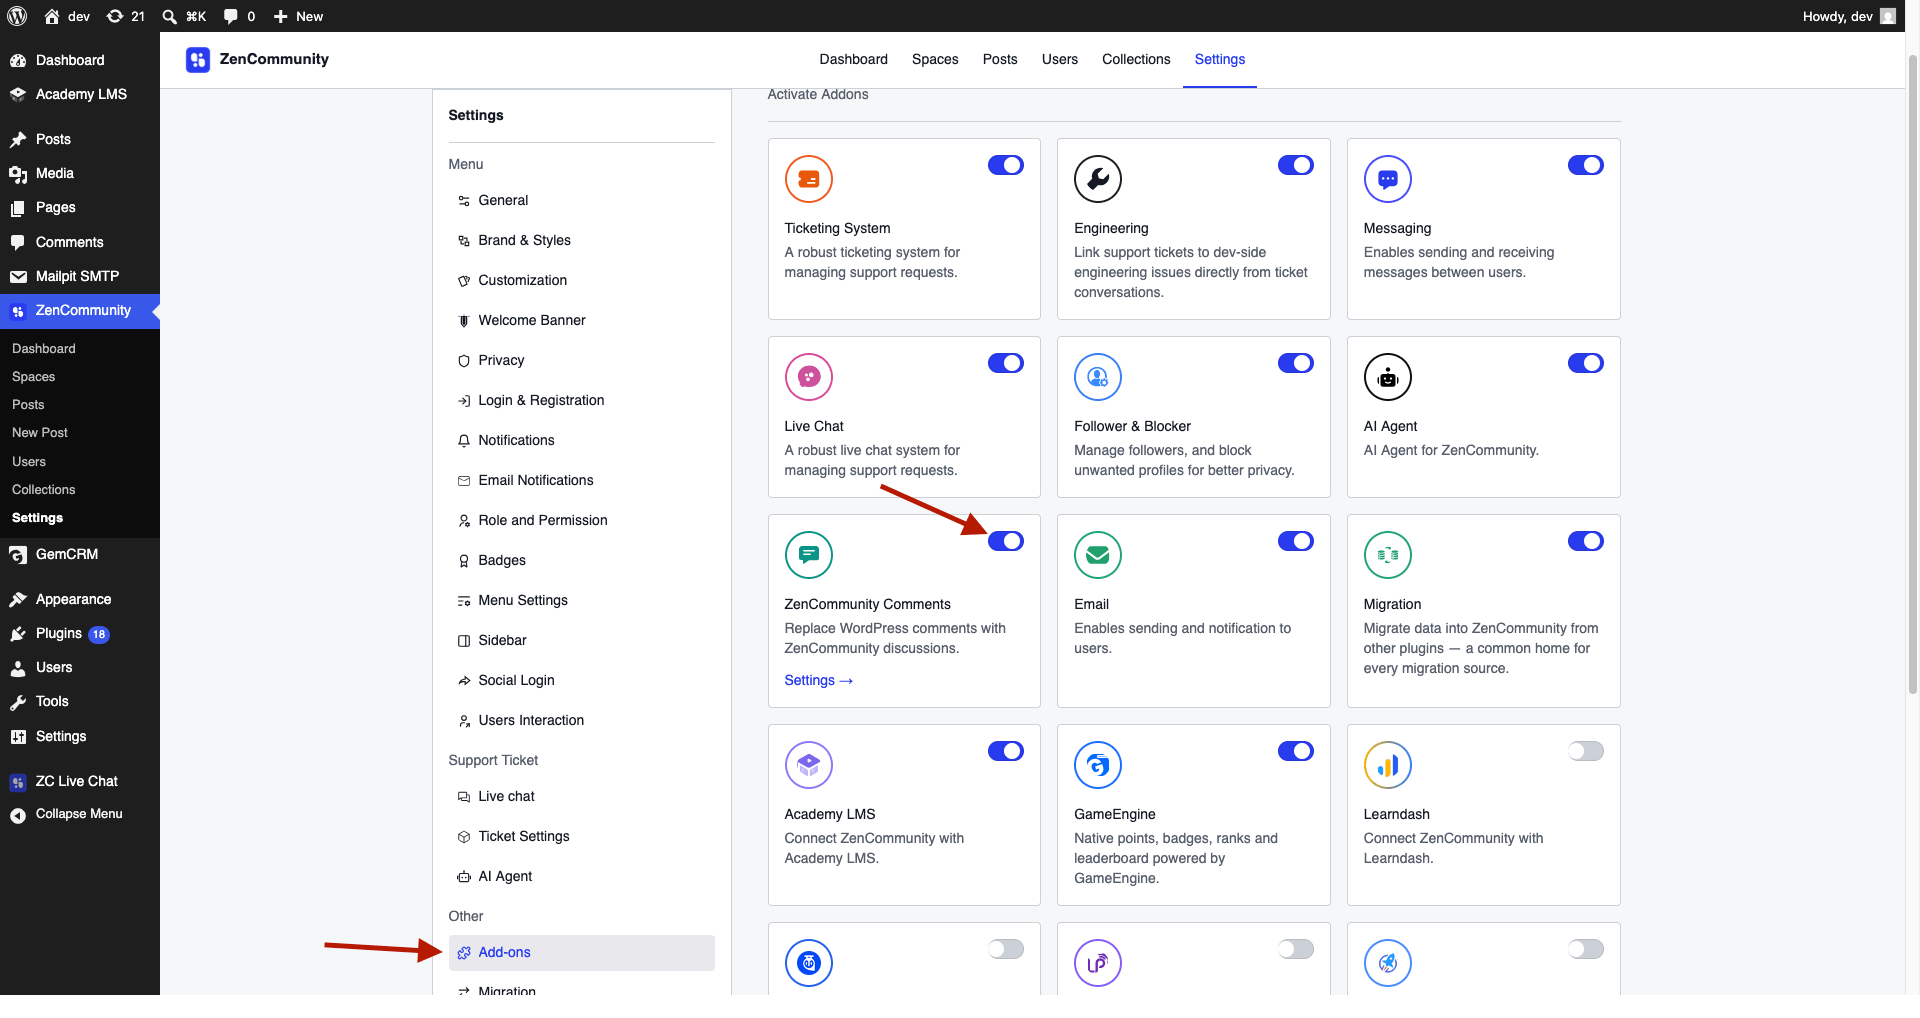Turn off the Live Chat addon toggle

point(1006,363)
